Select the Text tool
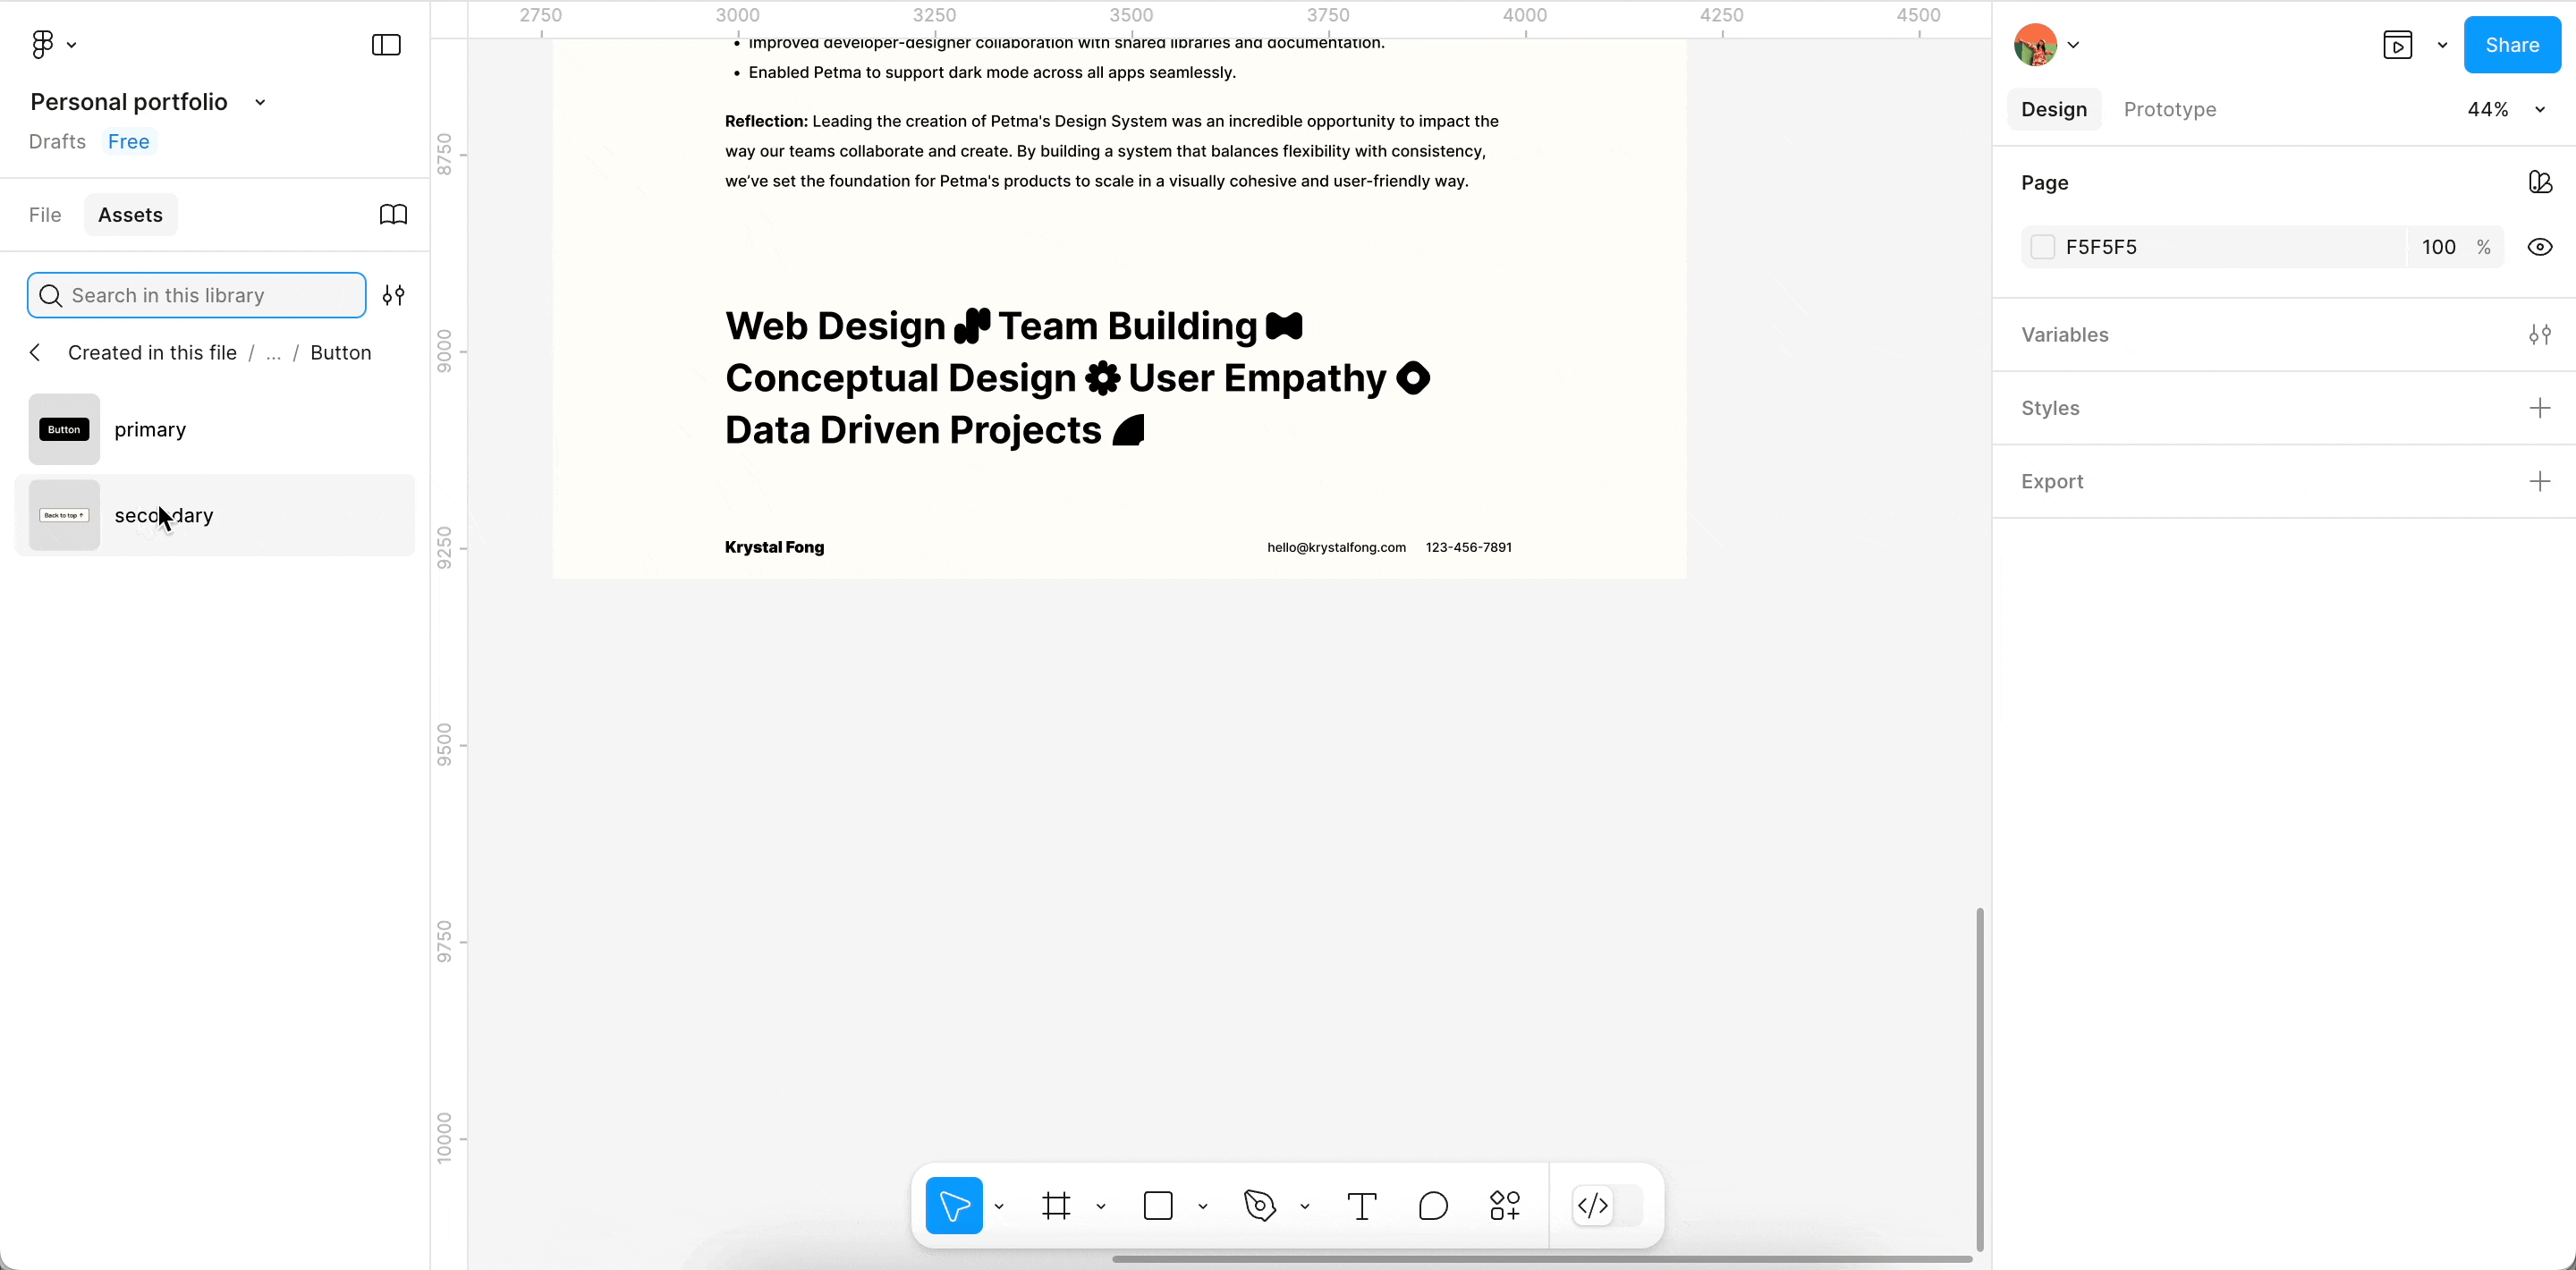 coord(1361,1206)
